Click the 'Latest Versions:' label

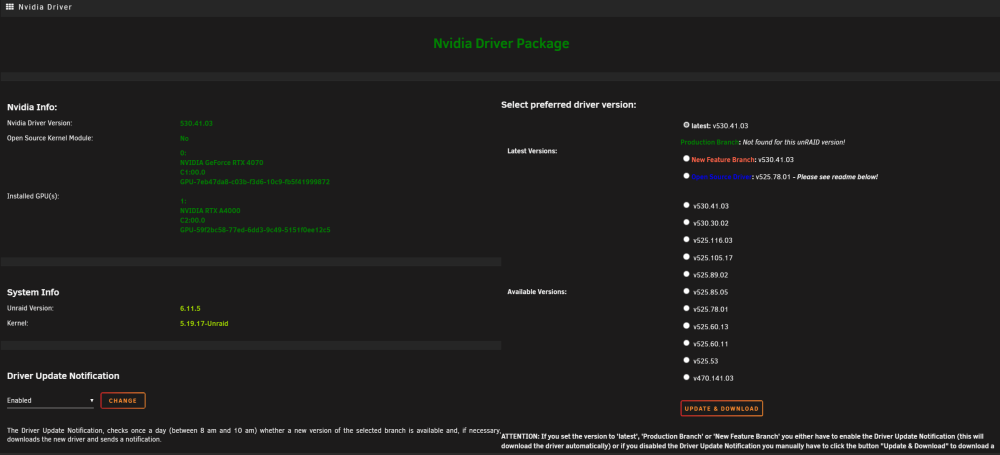pos(532,151)
